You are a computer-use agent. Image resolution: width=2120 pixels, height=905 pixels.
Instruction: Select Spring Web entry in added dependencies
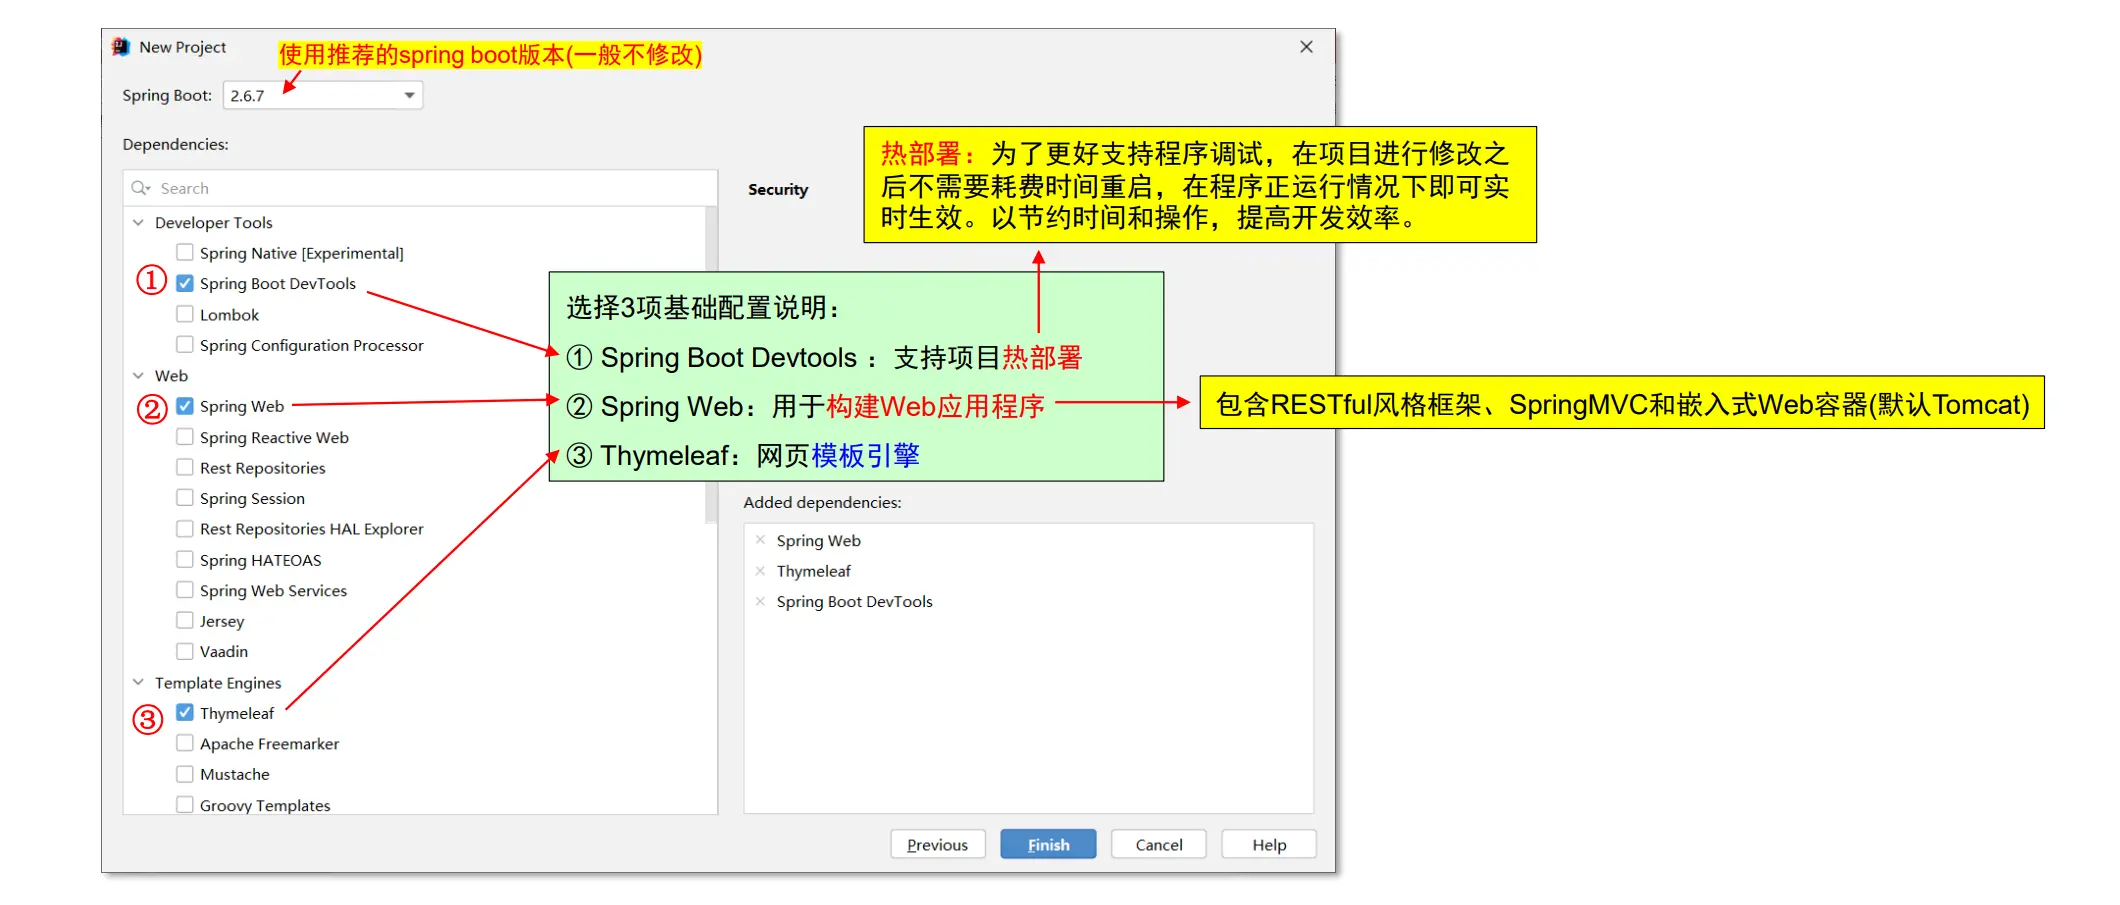point(819,541)
